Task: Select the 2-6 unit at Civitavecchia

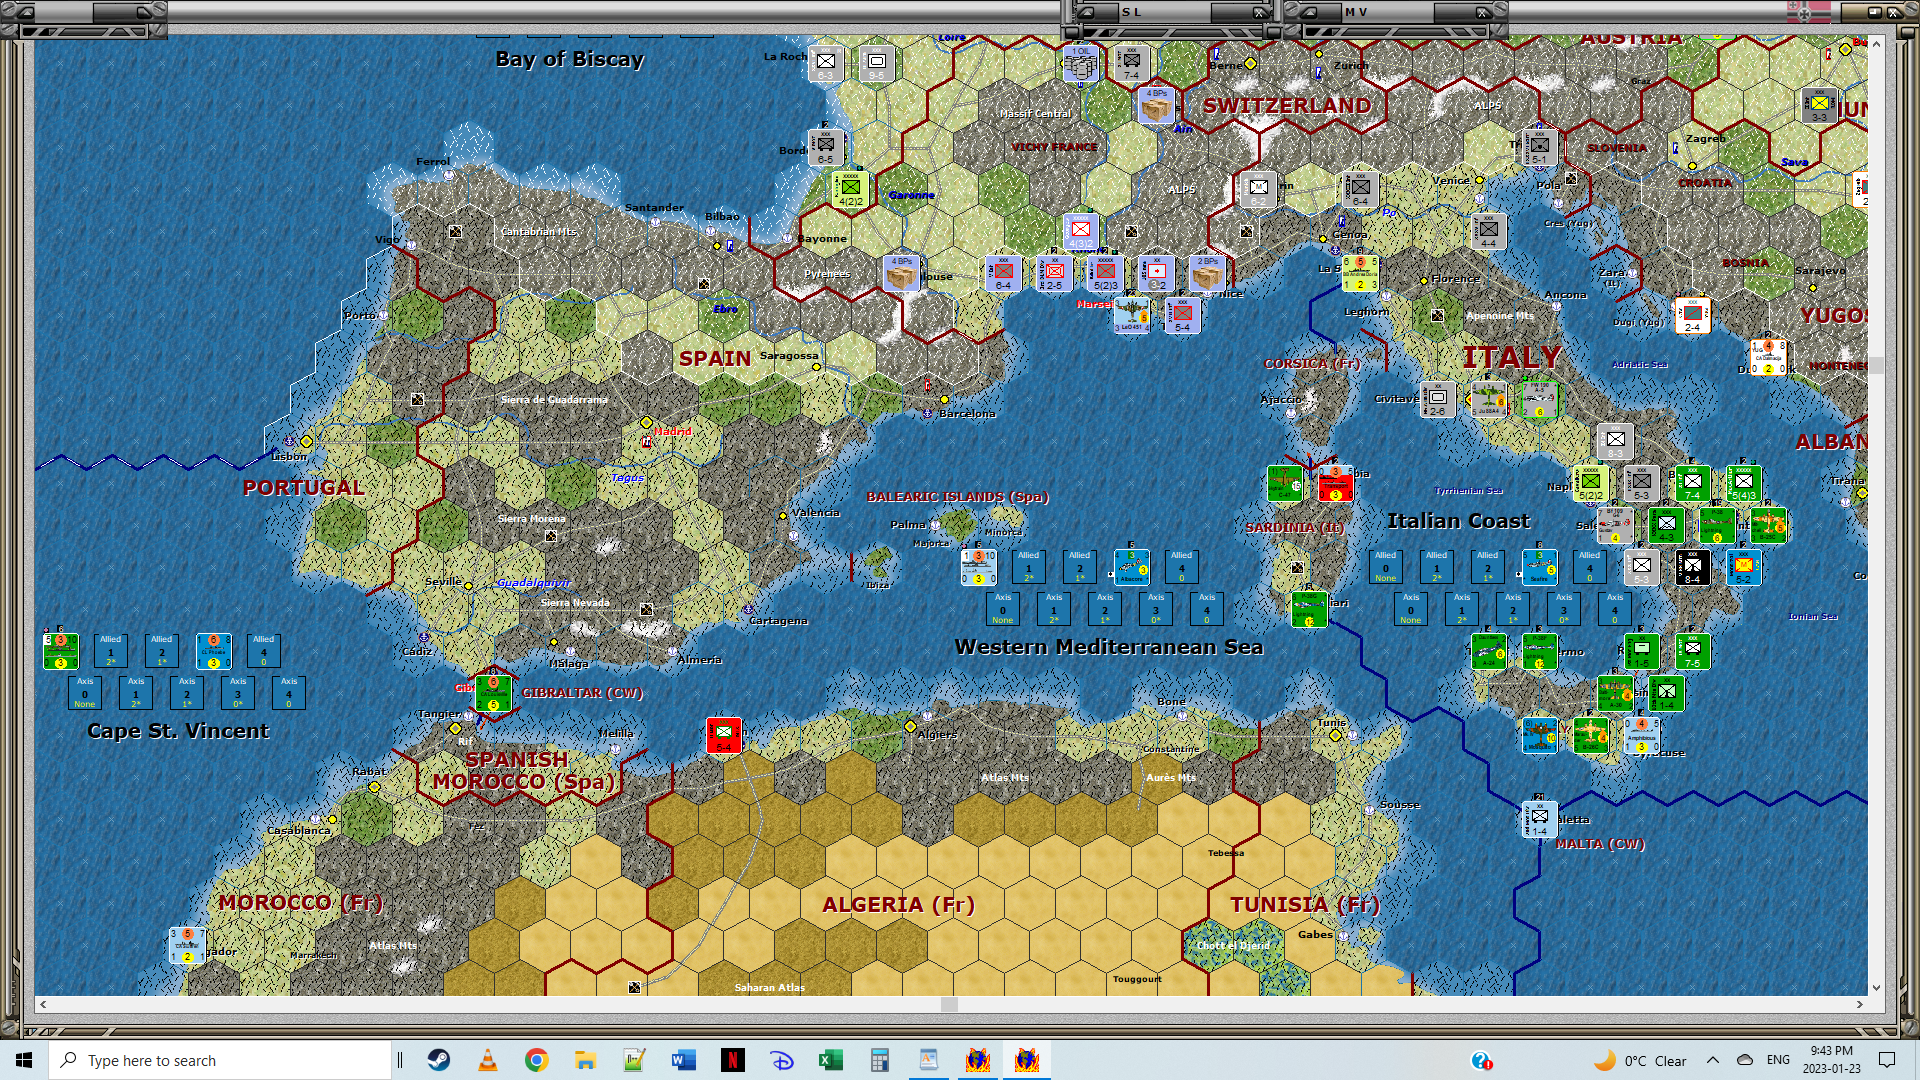Action: coord(1437,399)
